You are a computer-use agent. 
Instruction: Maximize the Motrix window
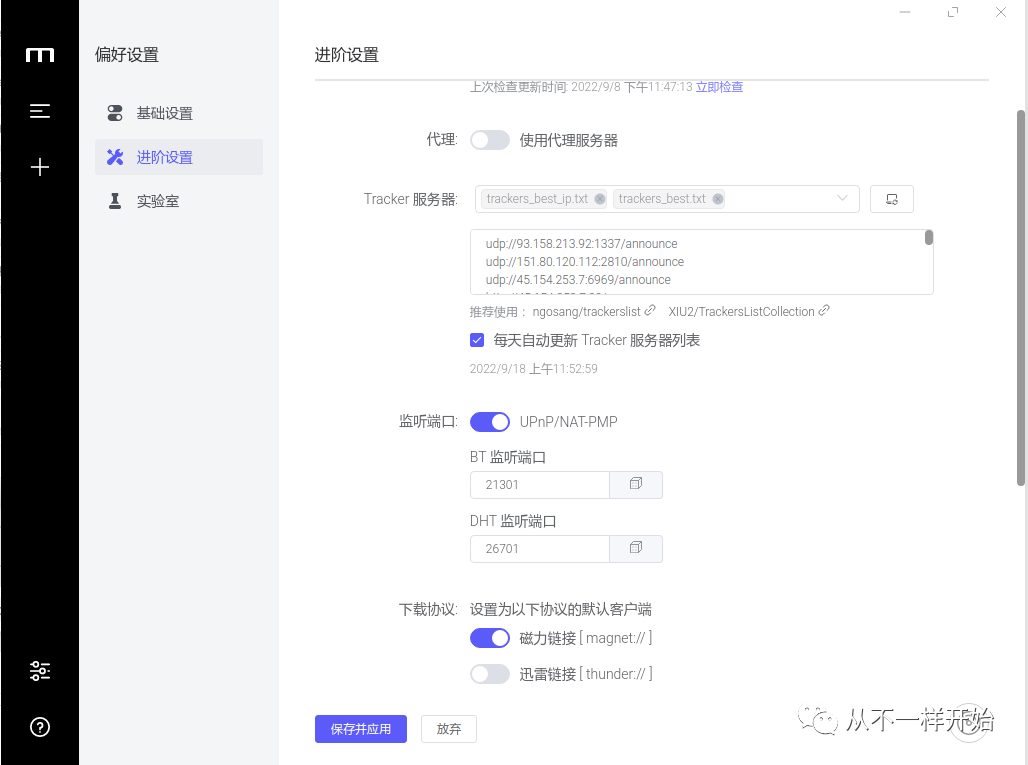click(x=953, y=12)
